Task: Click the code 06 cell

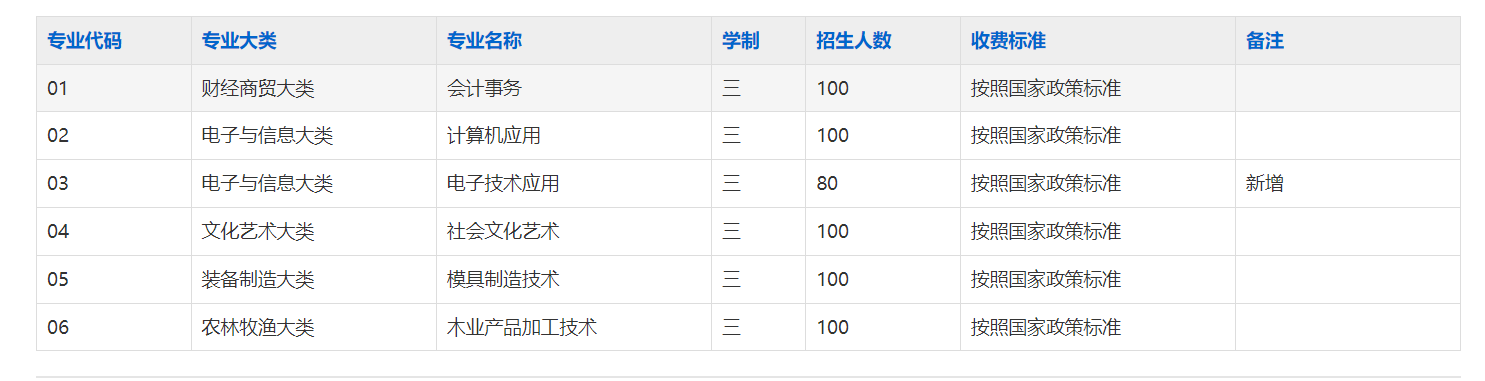Action: coord(114,327)
